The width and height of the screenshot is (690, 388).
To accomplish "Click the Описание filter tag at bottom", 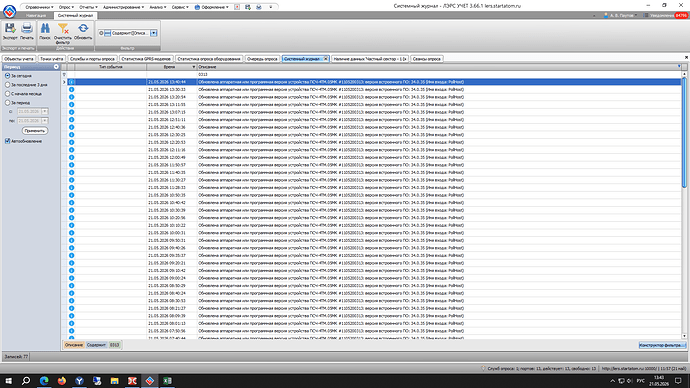I will (x=73, y=345).
